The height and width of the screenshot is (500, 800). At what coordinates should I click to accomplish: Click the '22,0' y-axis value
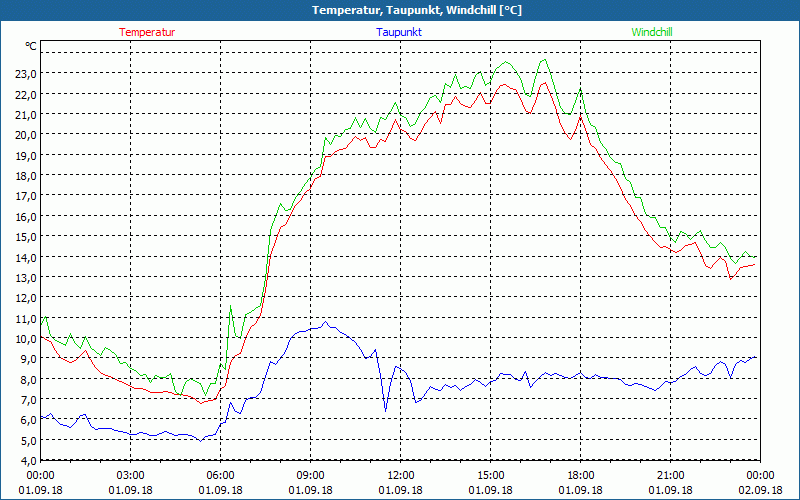point(27,94)
